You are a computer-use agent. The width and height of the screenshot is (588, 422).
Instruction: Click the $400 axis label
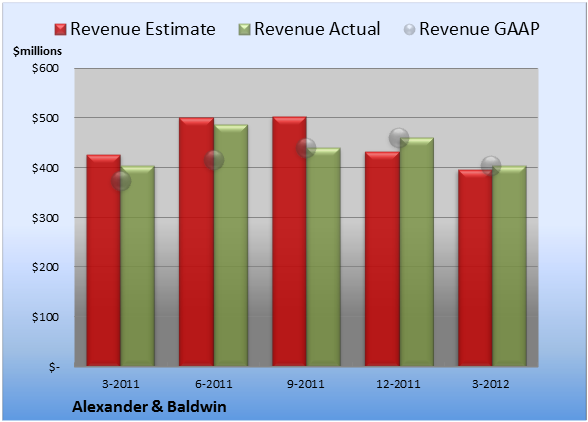[45, 168]
